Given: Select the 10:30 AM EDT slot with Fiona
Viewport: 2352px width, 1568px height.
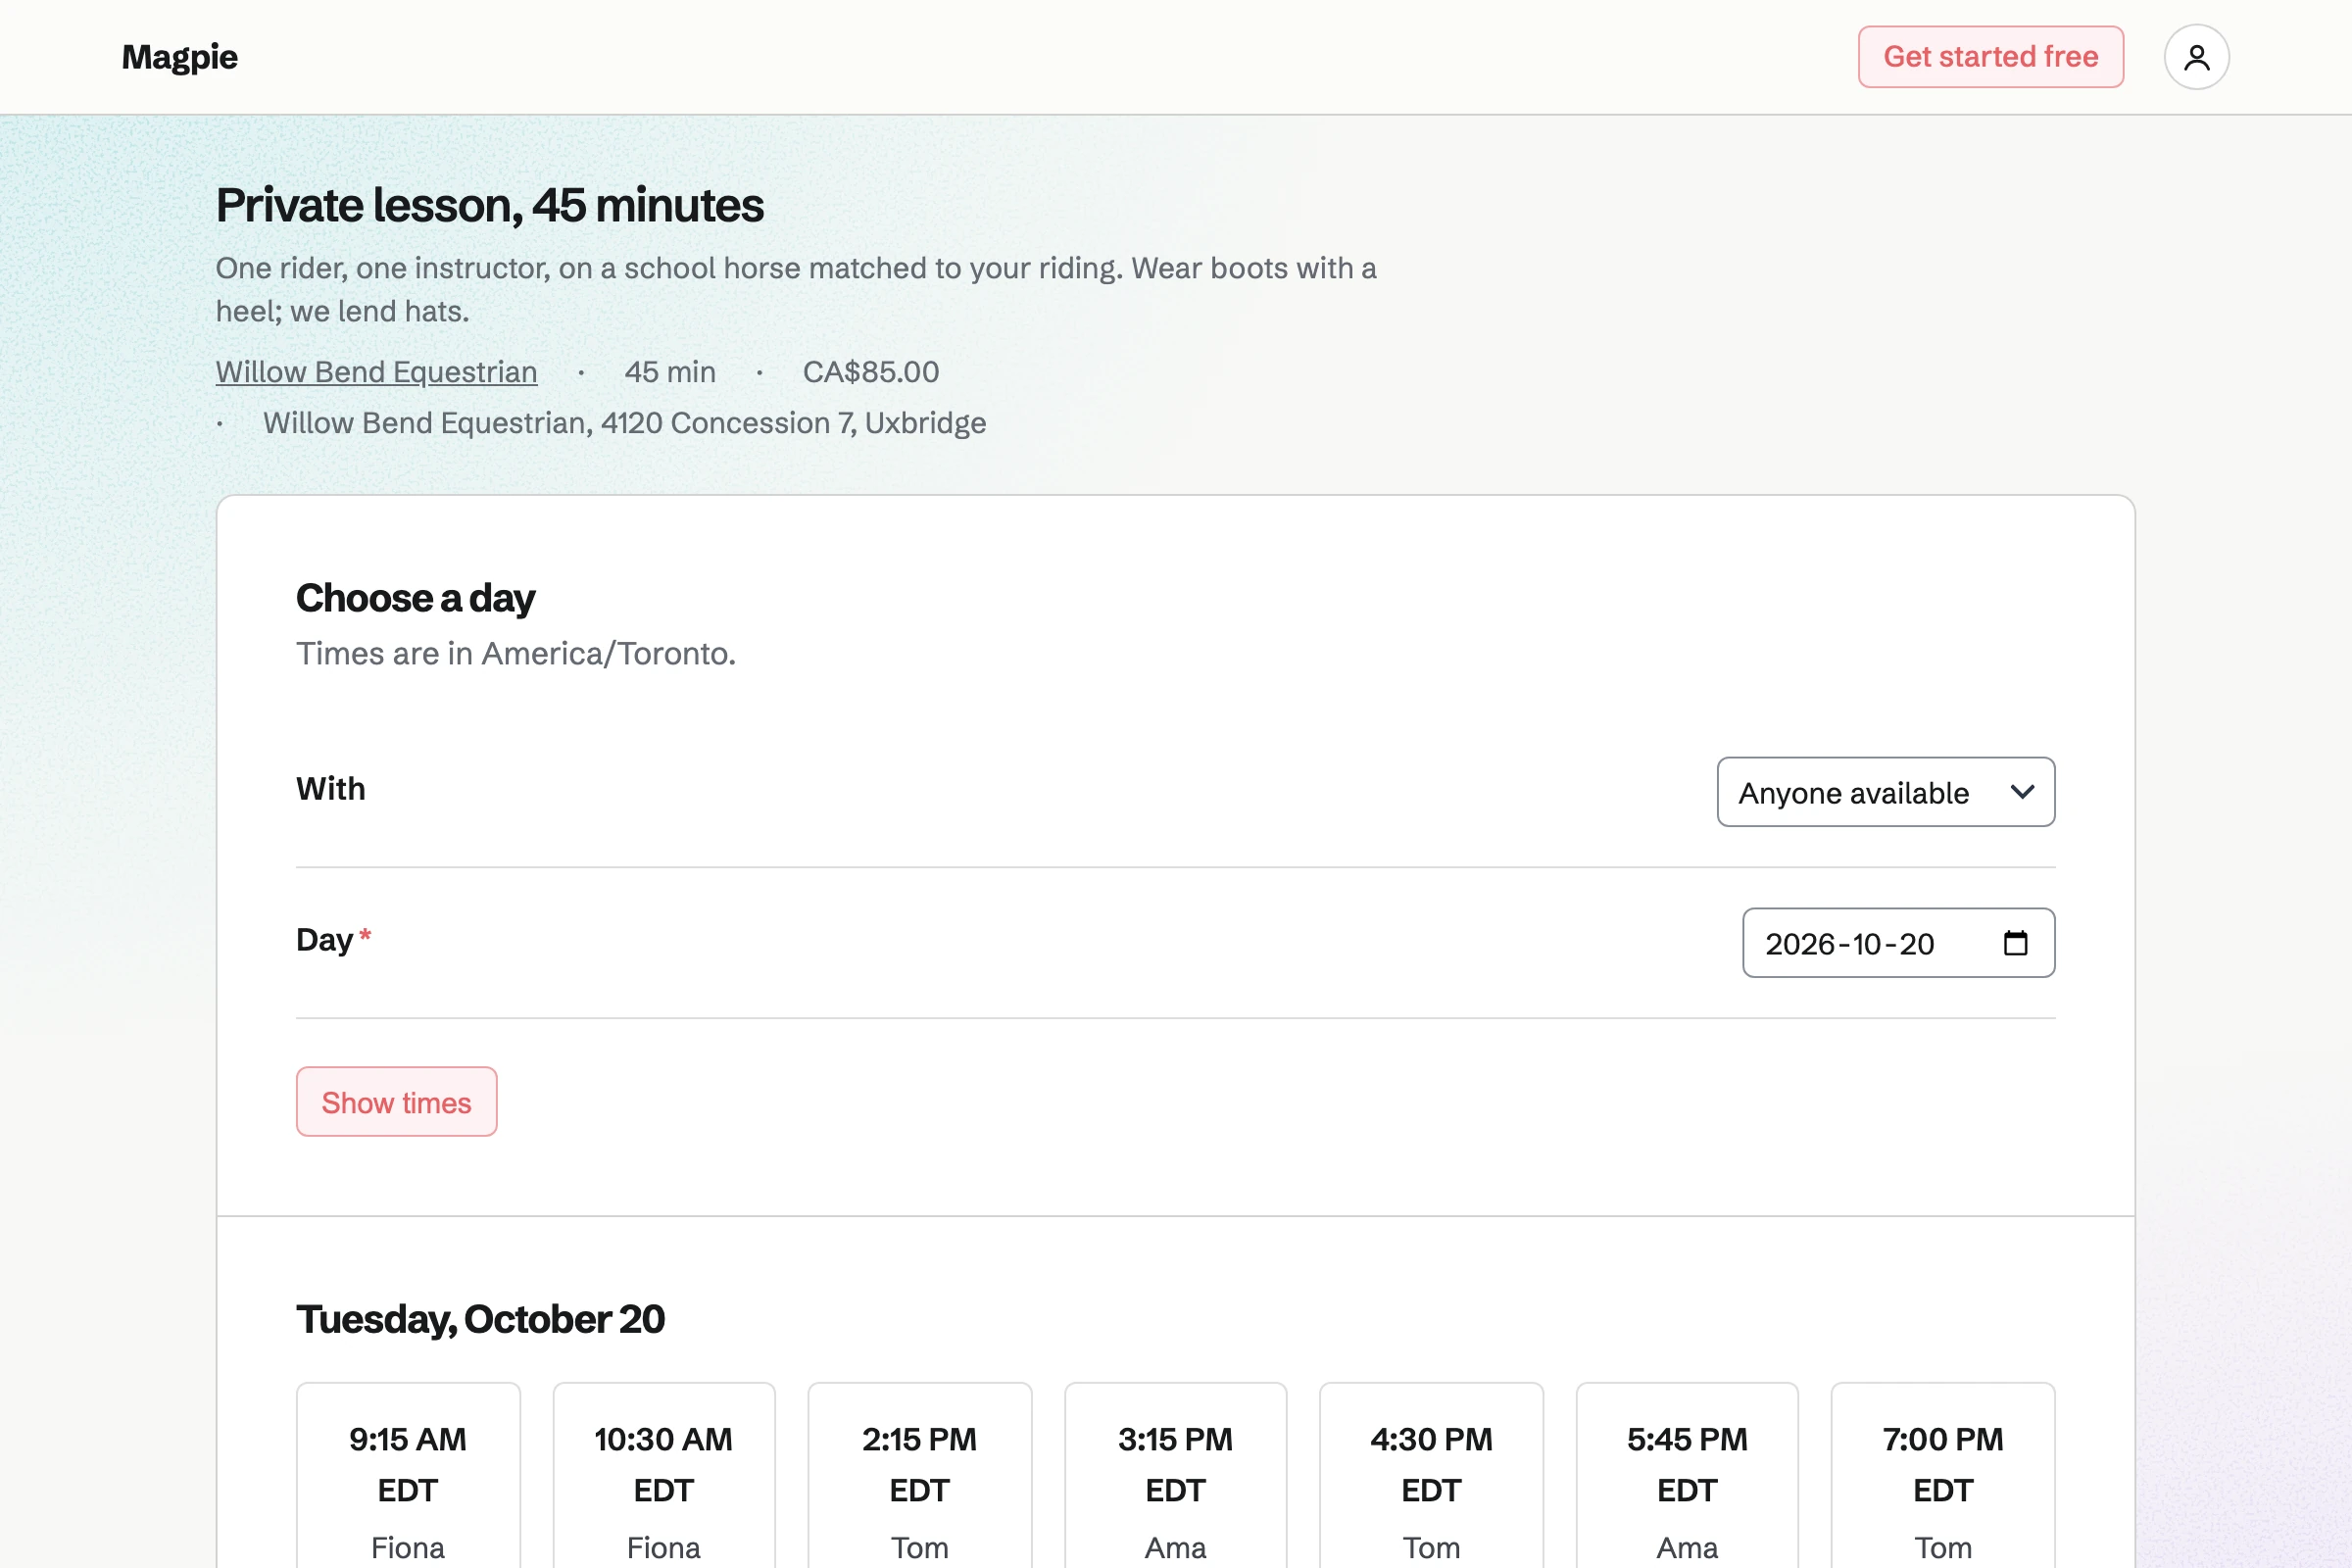Looking at the screenshot, I should tap(664, 1476).
